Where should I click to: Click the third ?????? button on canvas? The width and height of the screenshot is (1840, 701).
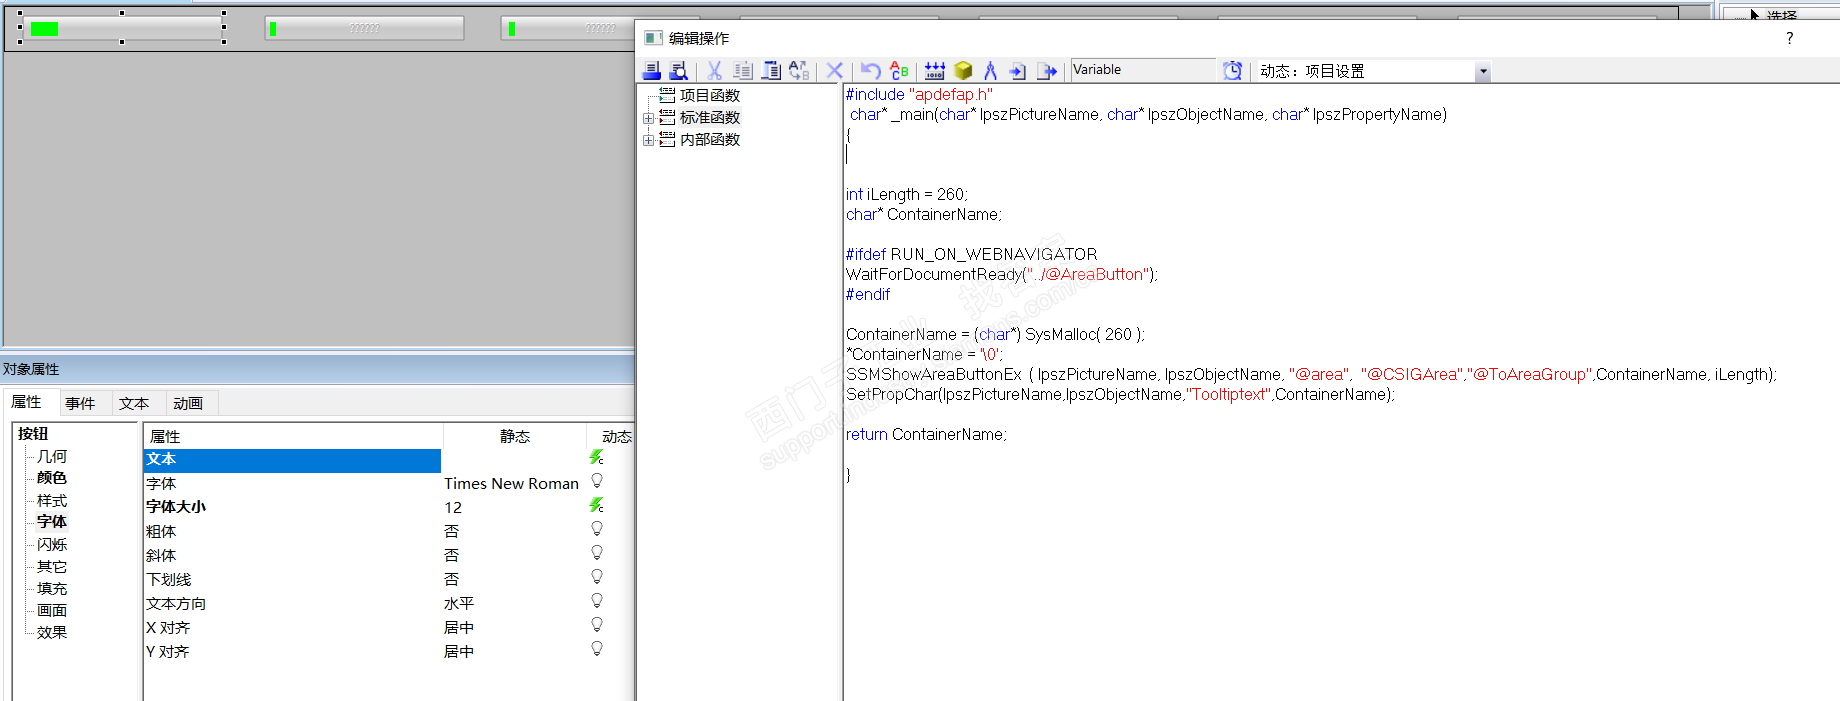point(568,28)
